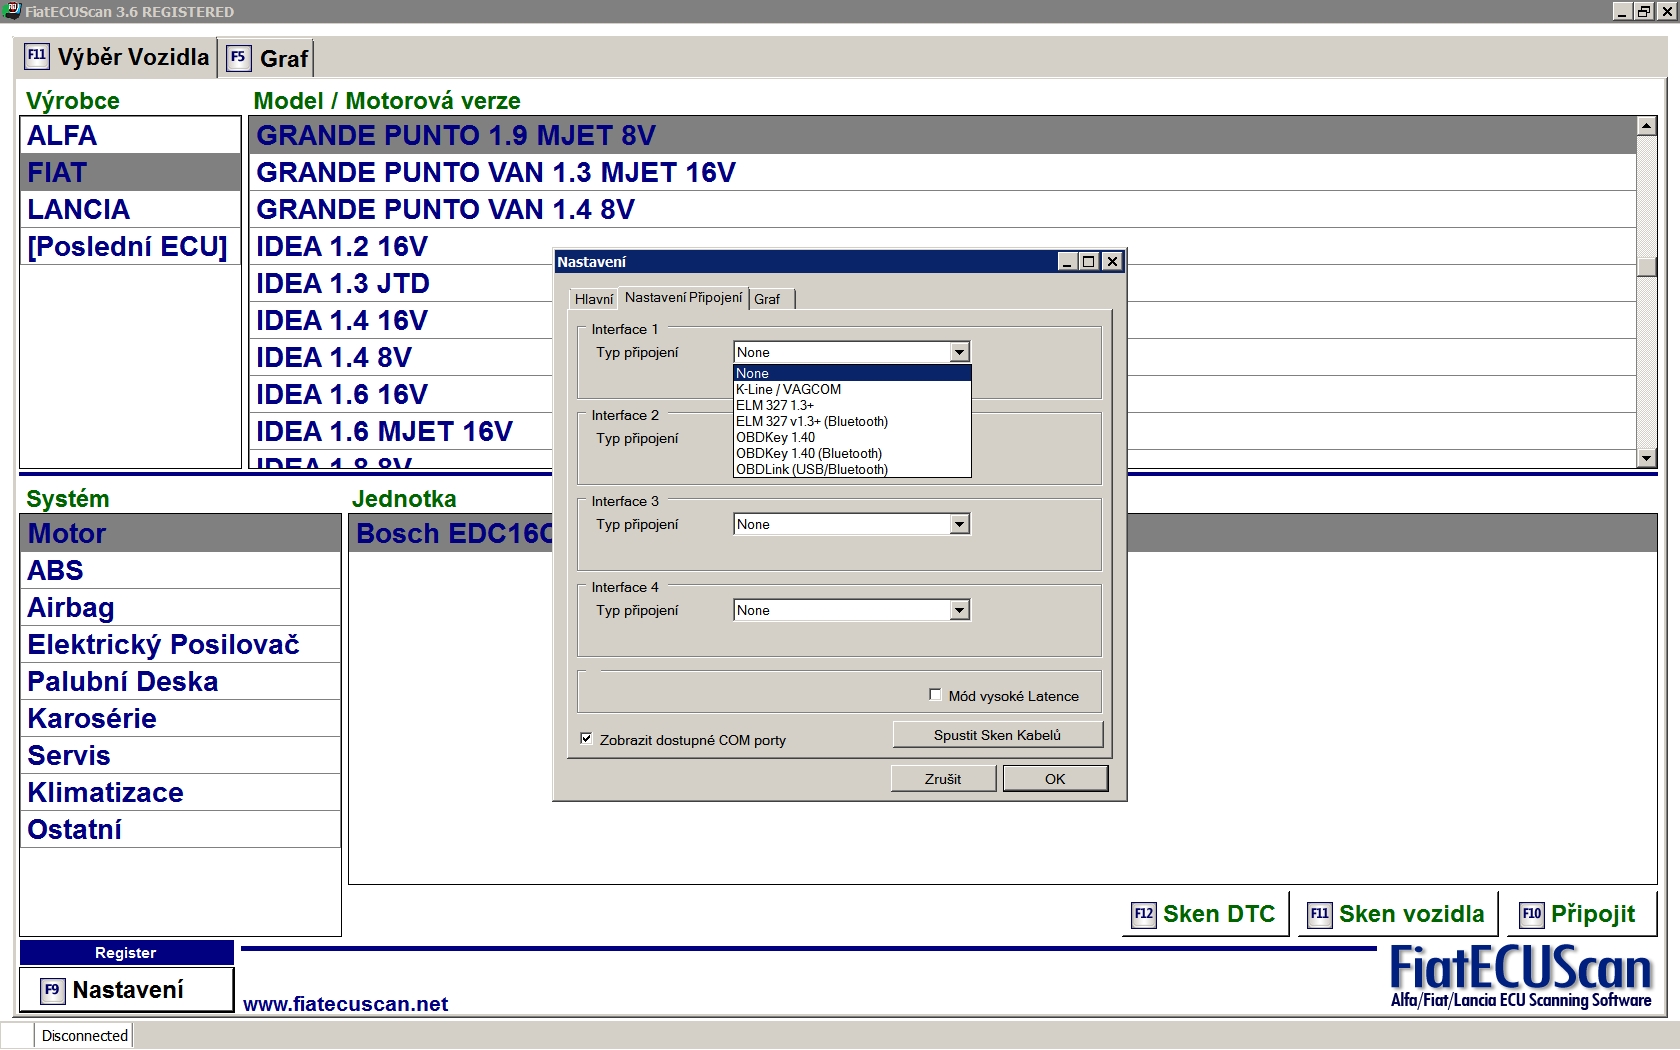1680x1050 pixels.
Task: Collapse the Interface 1 connection type dropdown
Action: [960, 352]
